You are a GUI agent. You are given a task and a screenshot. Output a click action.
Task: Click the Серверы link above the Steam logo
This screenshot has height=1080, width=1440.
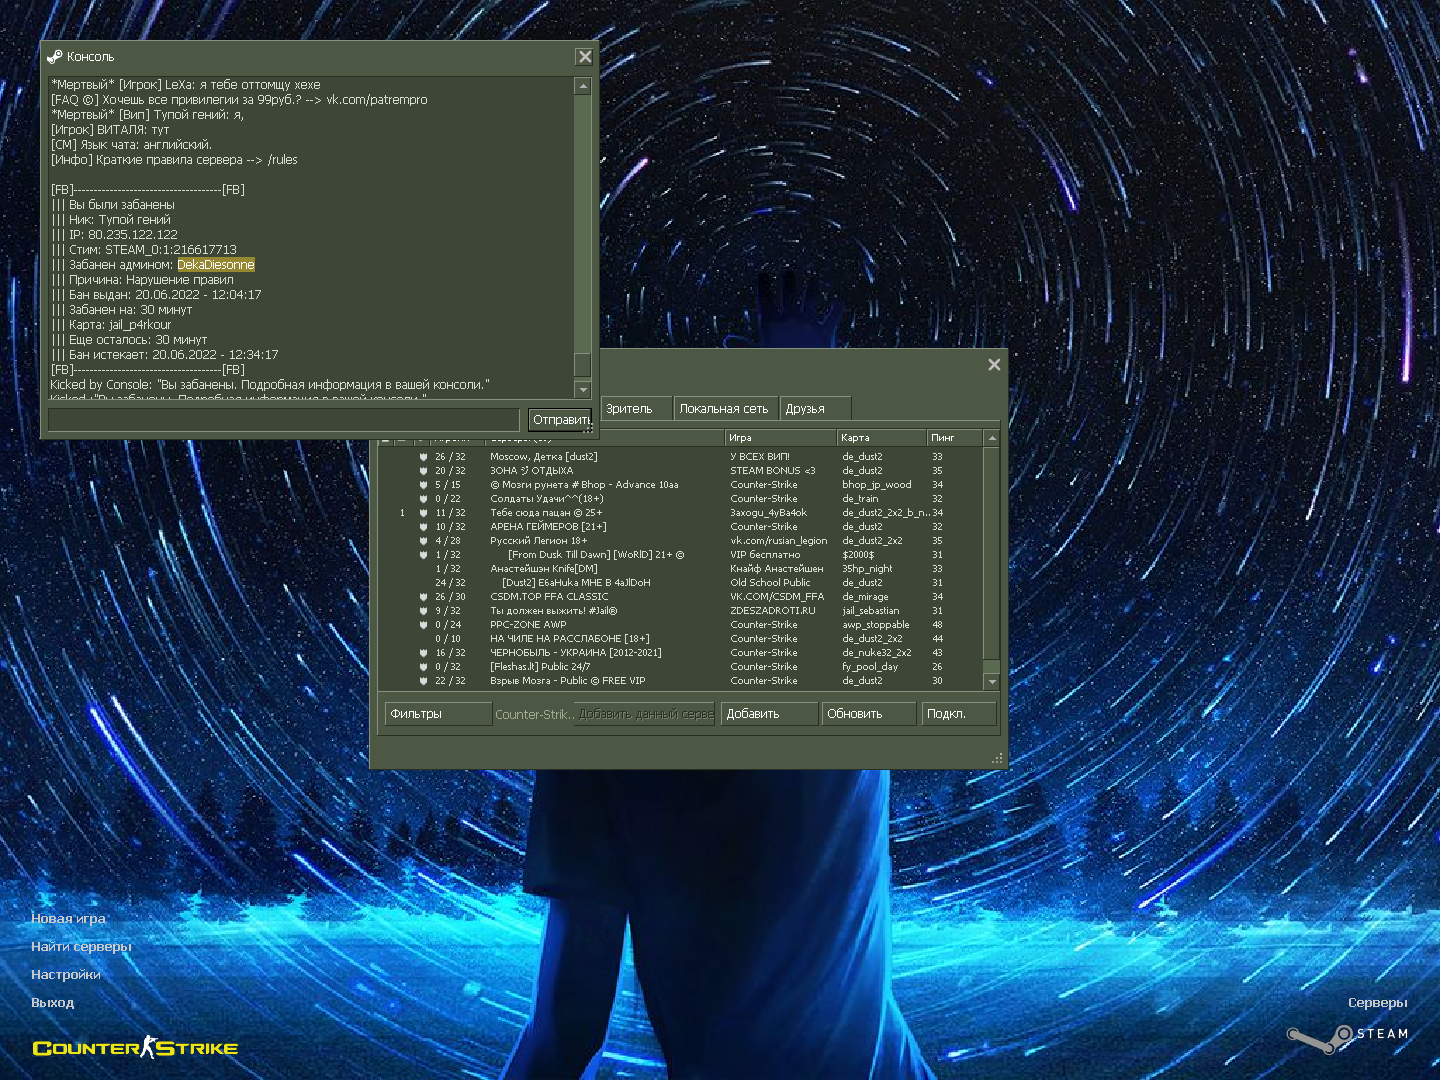coord(1377,1002)
